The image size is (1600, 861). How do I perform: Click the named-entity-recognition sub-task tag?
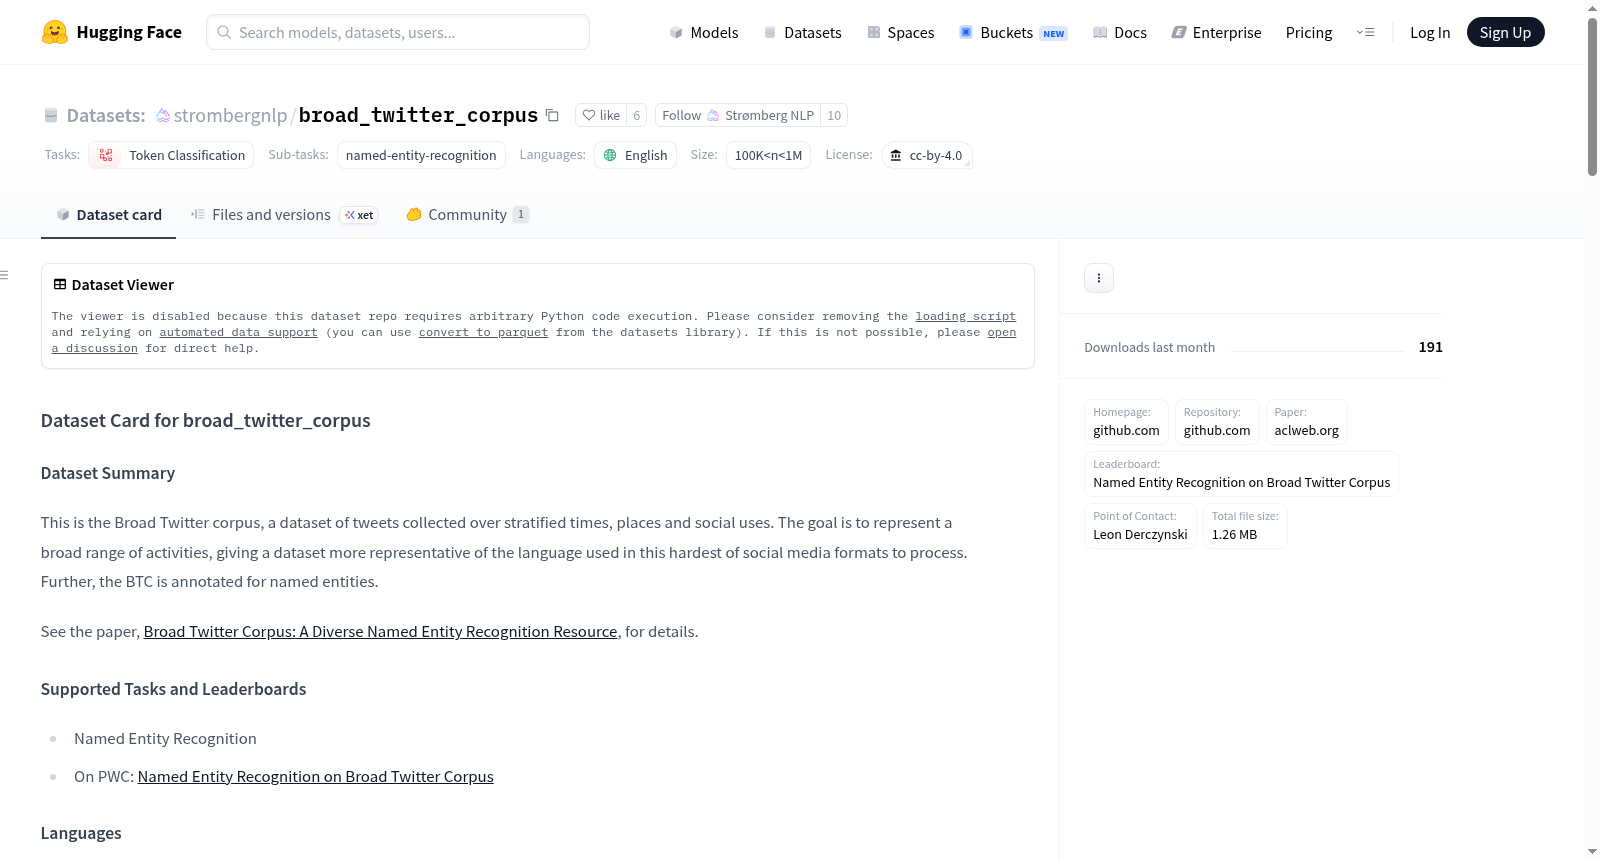(421, 155)
